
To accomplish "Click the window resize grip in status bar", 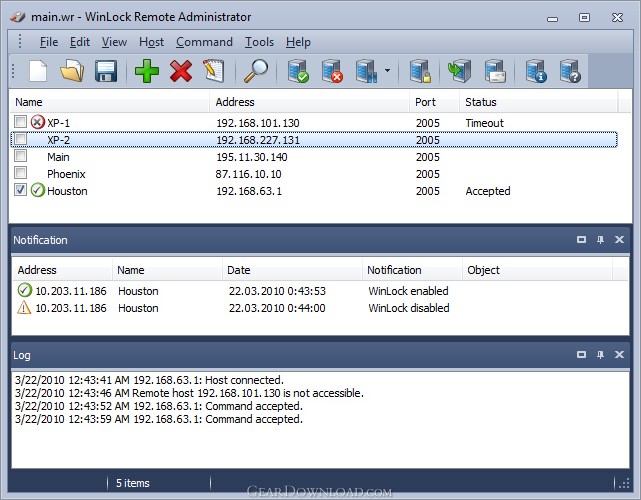I will tap(624, 484).
